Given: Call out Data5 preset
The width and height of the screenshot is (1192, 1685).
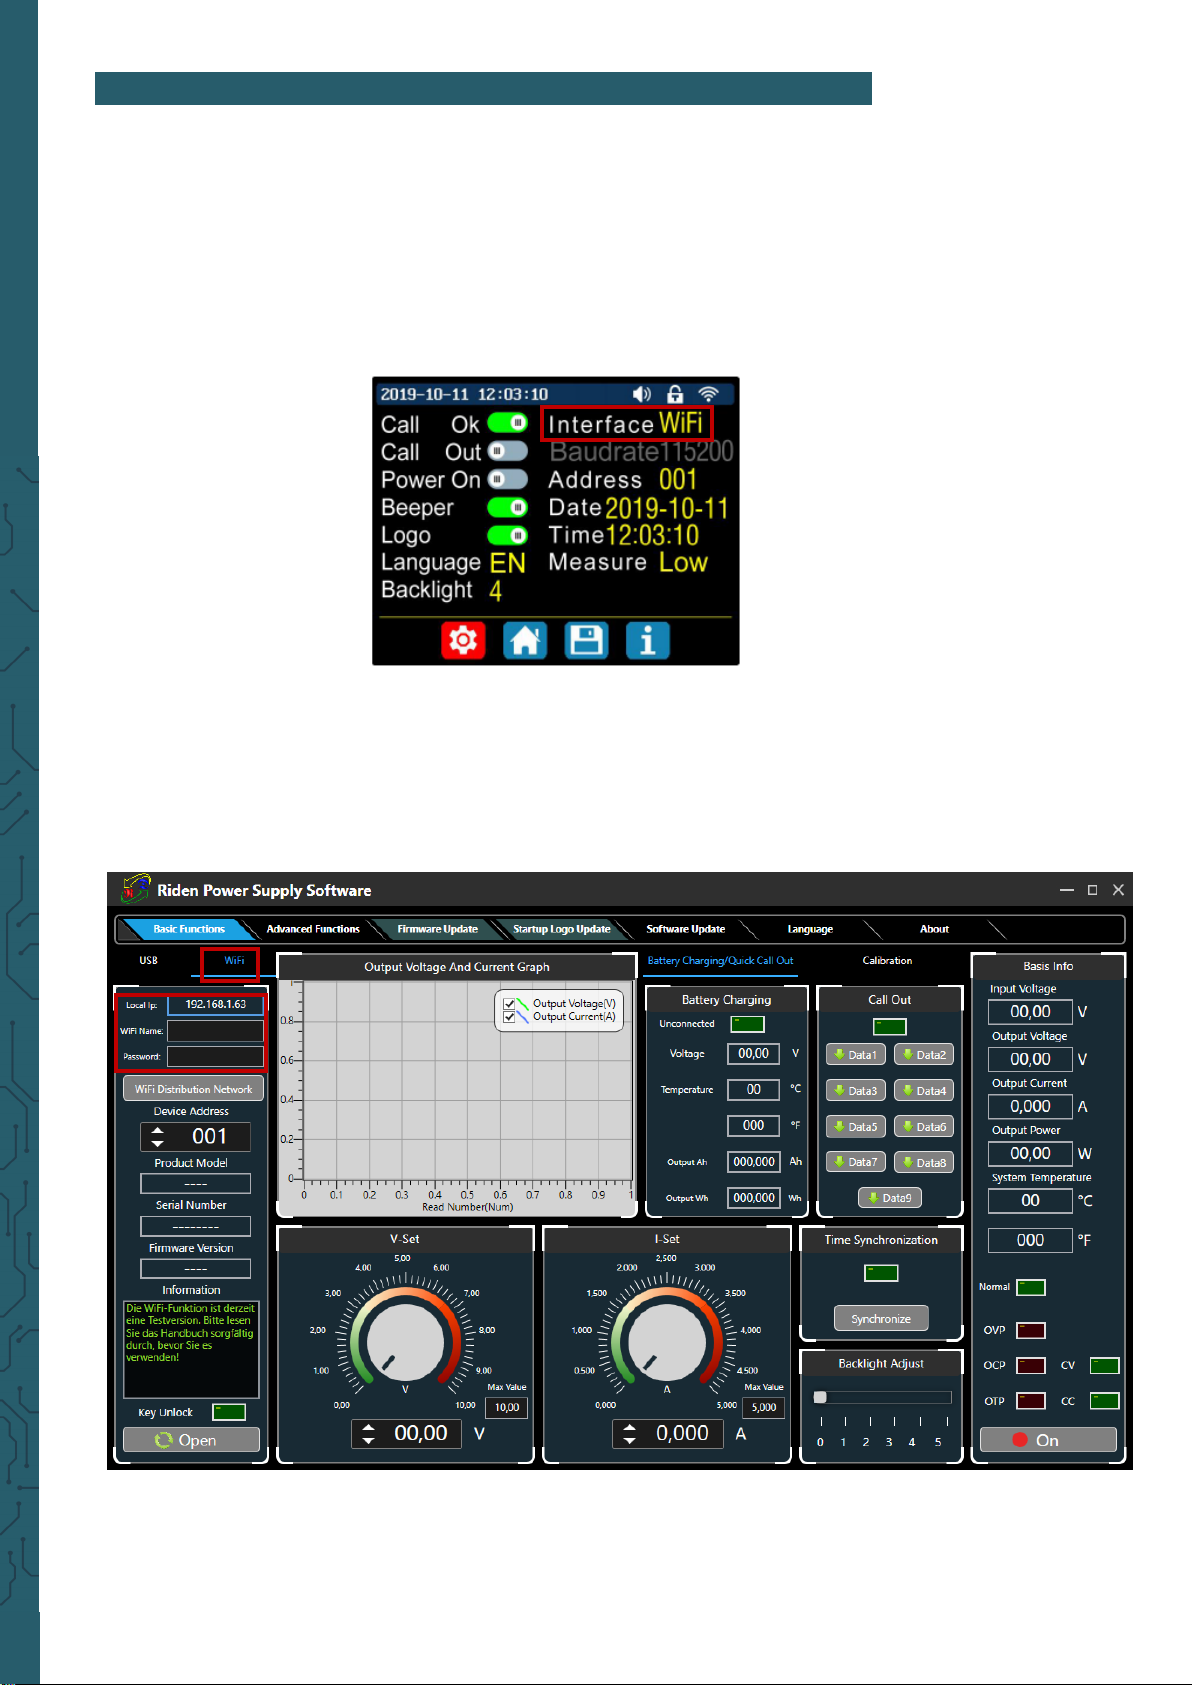Looking at the screenshot, I should [x=855, y=1126].
